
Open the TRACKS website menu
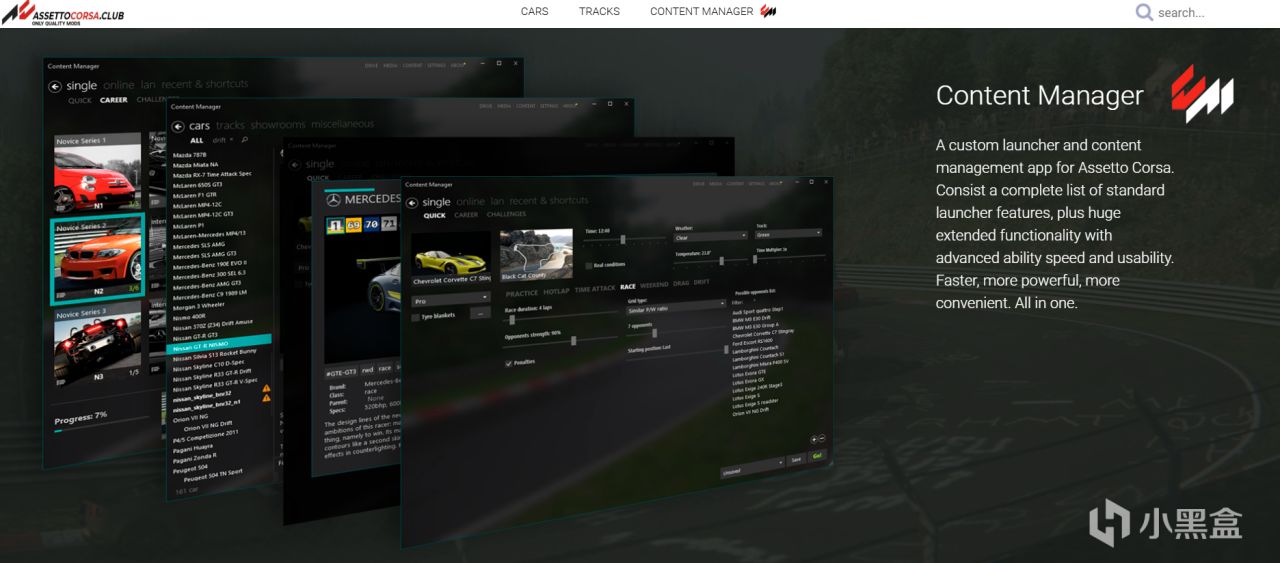599,11
